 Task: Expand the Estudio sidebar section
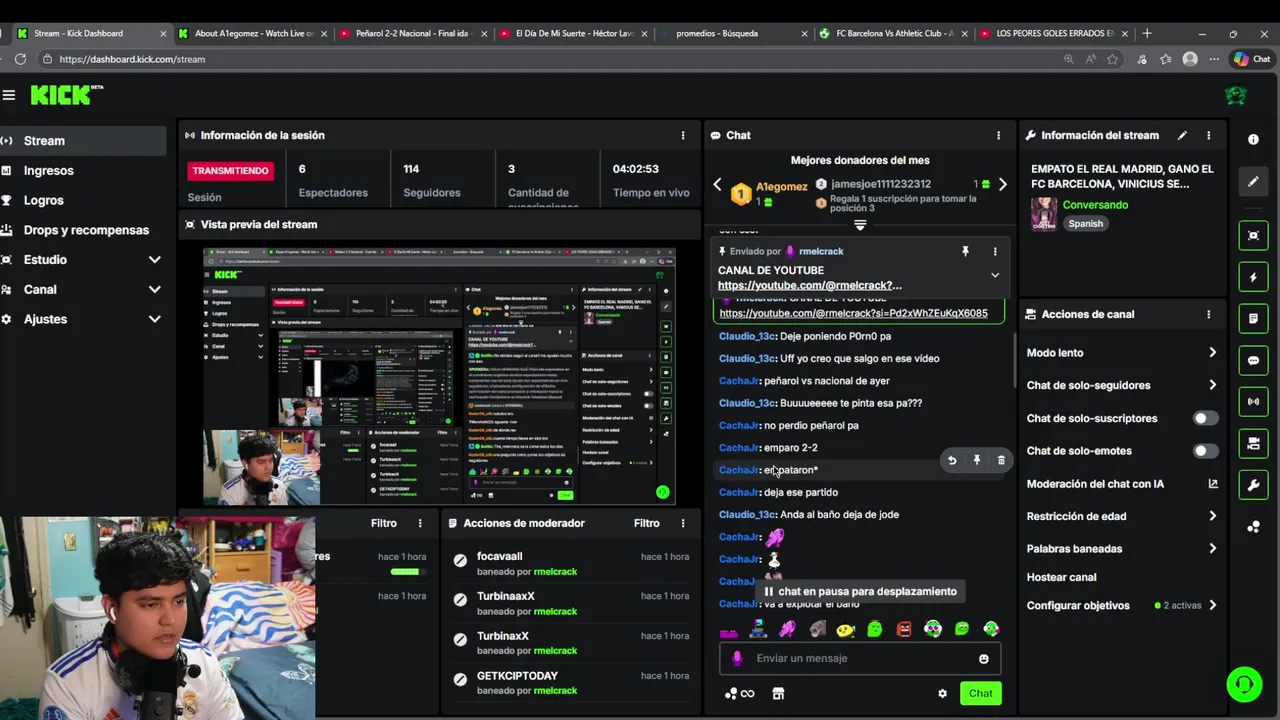pyautogui.click(x=154, y=260)
